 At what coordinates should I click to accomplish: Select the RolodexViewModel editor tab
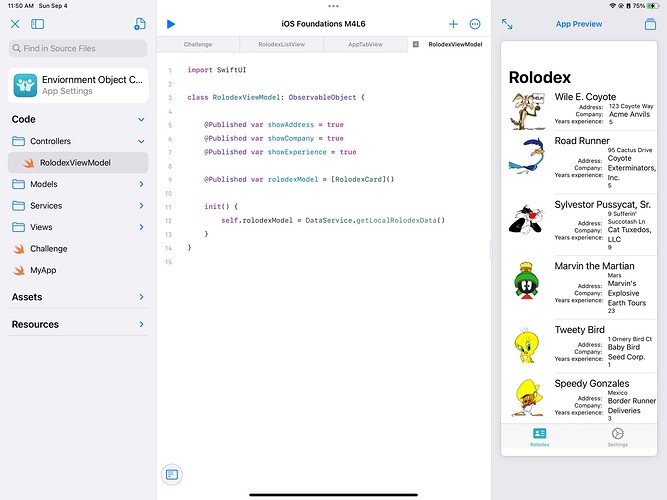[x=455, y=44]
